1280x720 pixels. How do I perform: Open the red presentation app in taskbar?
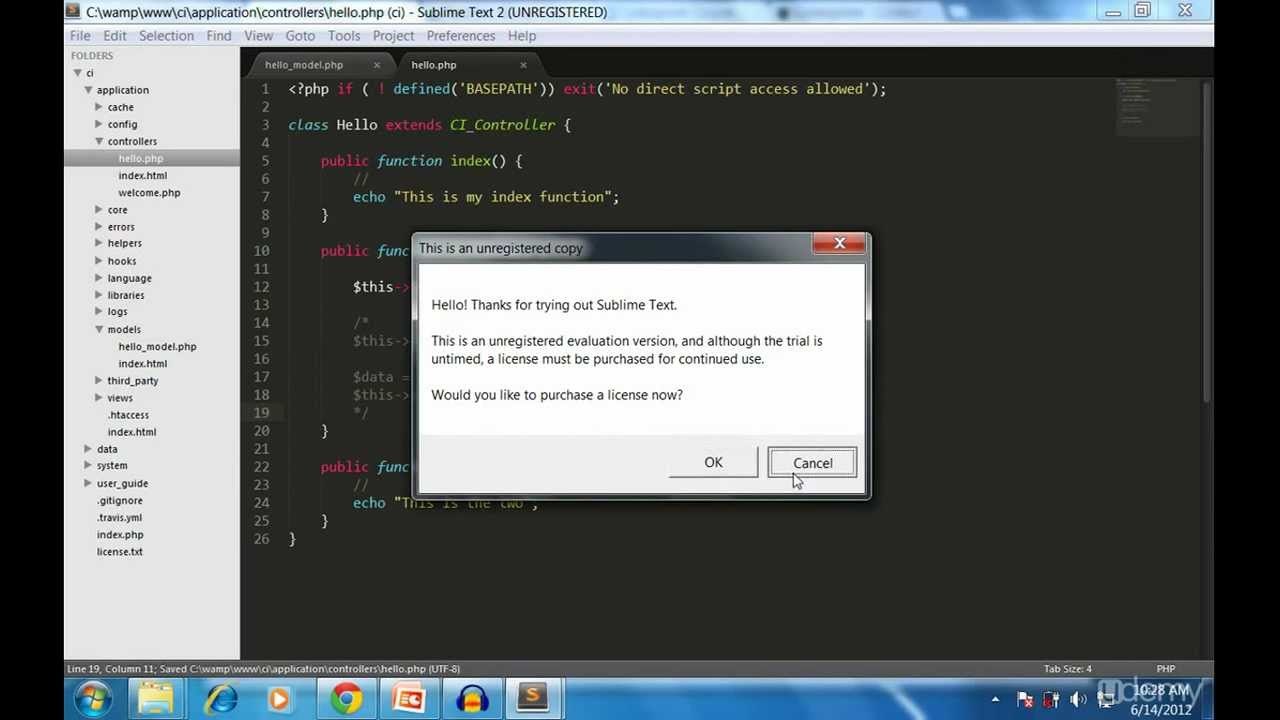409,698
